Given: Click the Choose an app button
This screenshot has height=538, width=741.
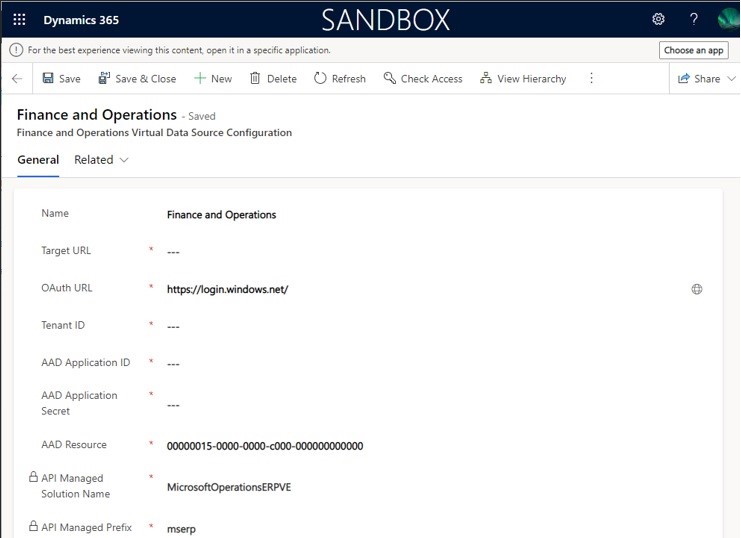Looking at the screenshot, I should (x=693, y=50).
